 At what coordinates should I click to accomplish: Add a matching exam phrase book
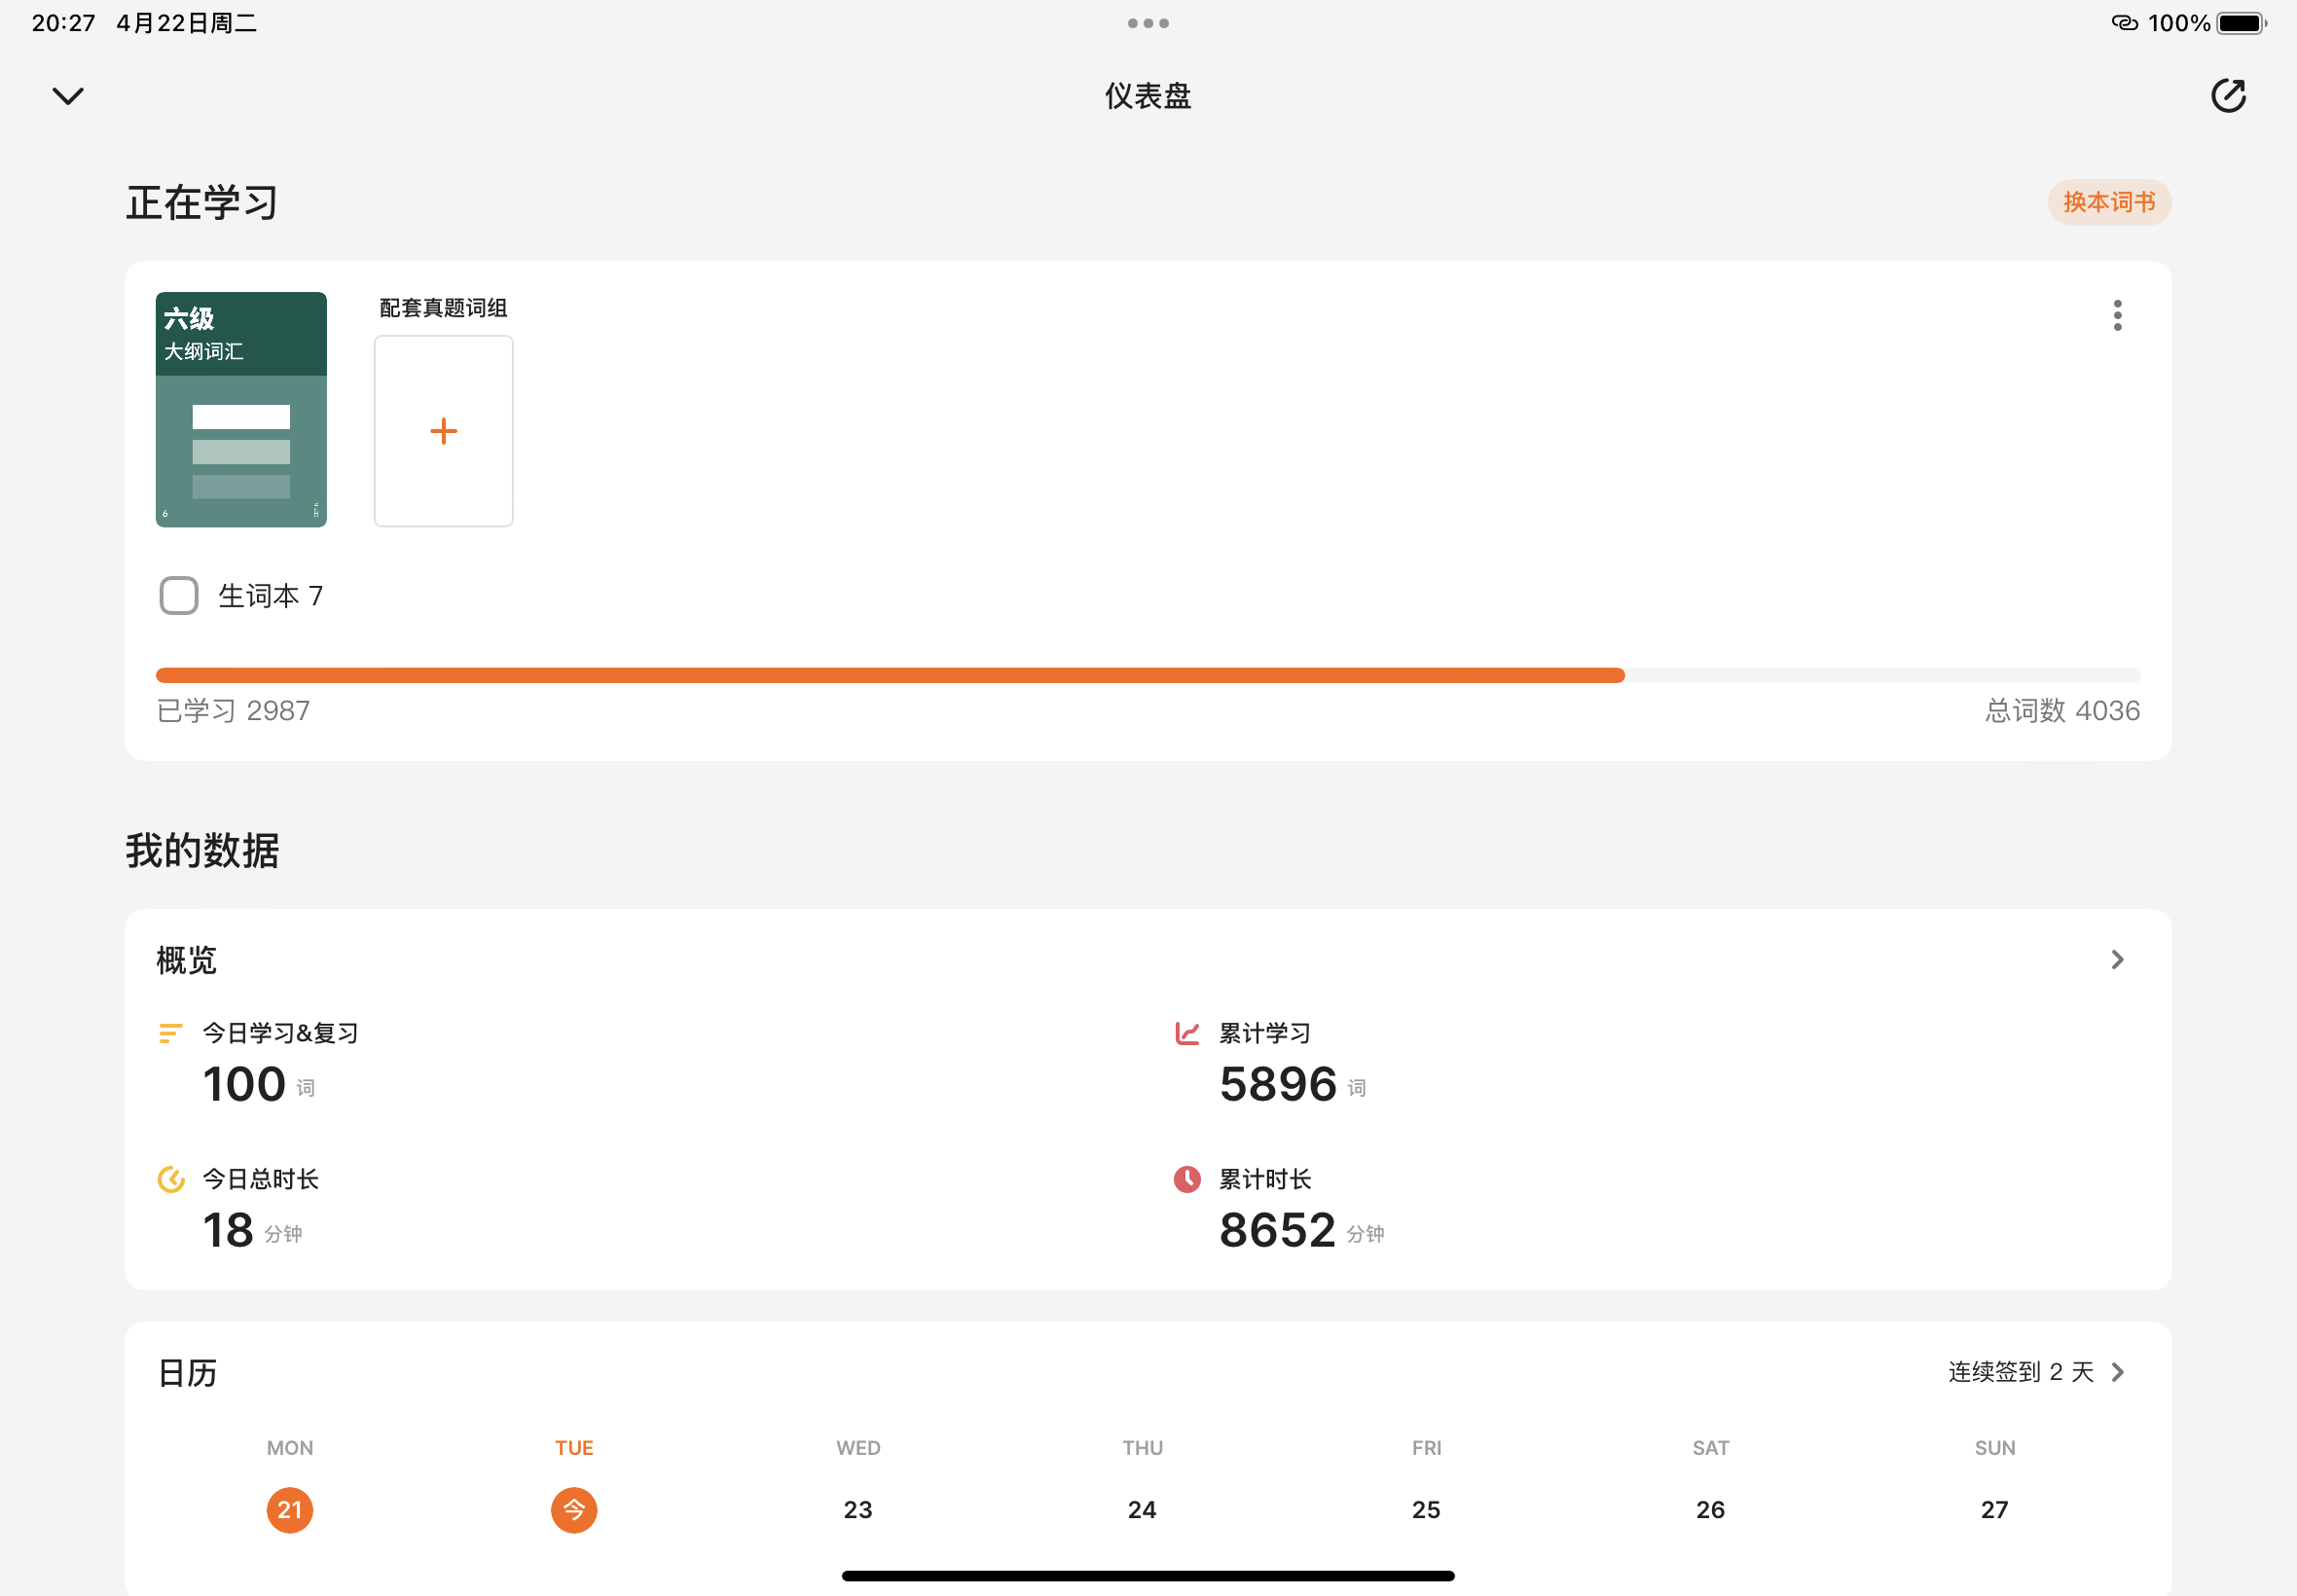coord(443,431)
